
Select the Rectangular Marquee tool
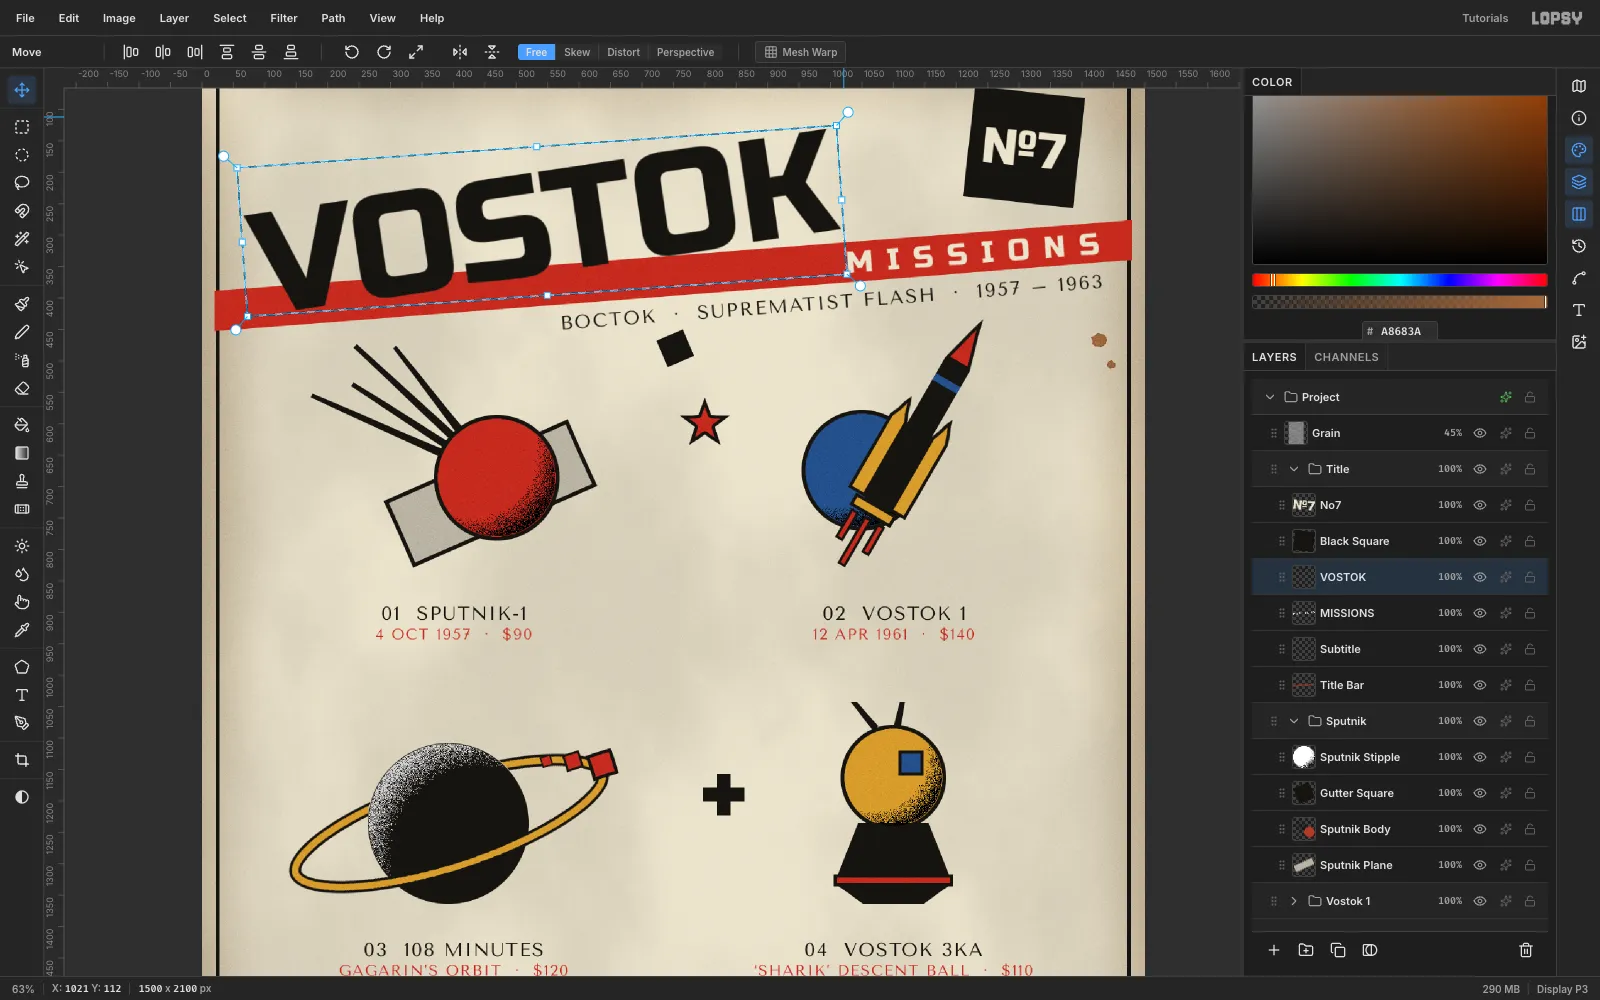tap(22, 127)
